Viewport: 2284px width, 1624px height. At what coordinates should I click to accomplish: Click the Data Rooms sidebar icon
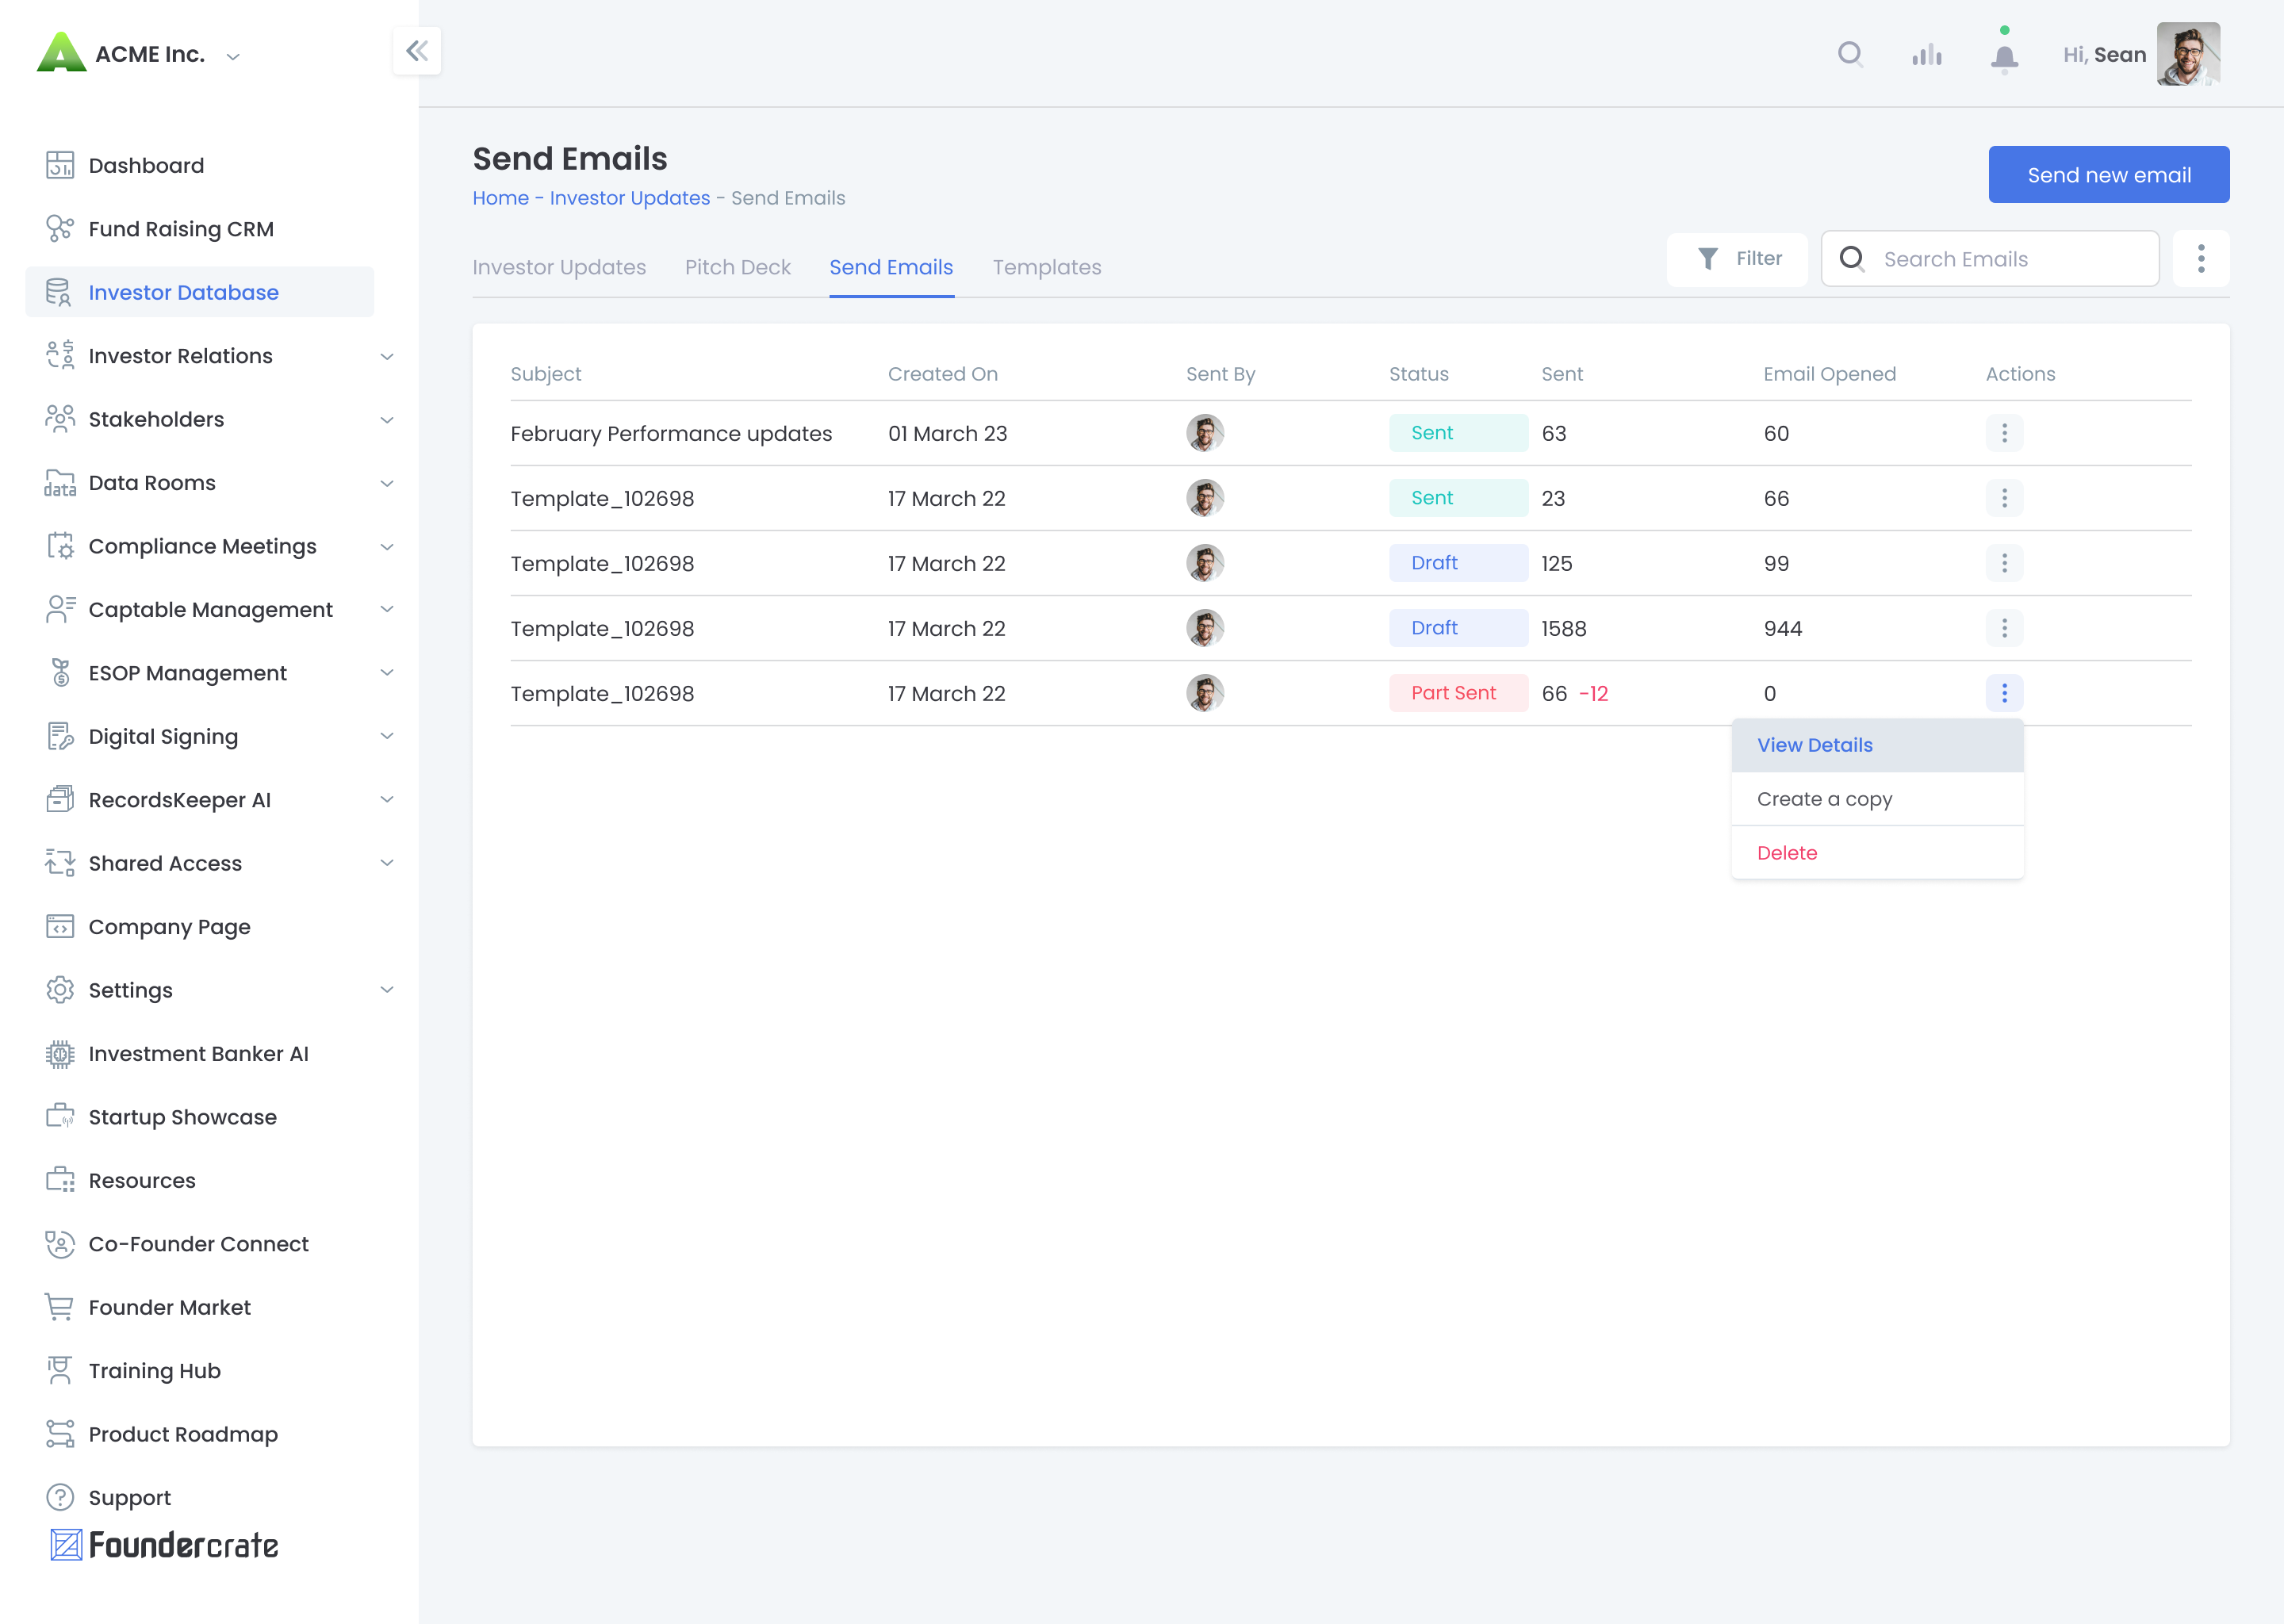point(60,483)
